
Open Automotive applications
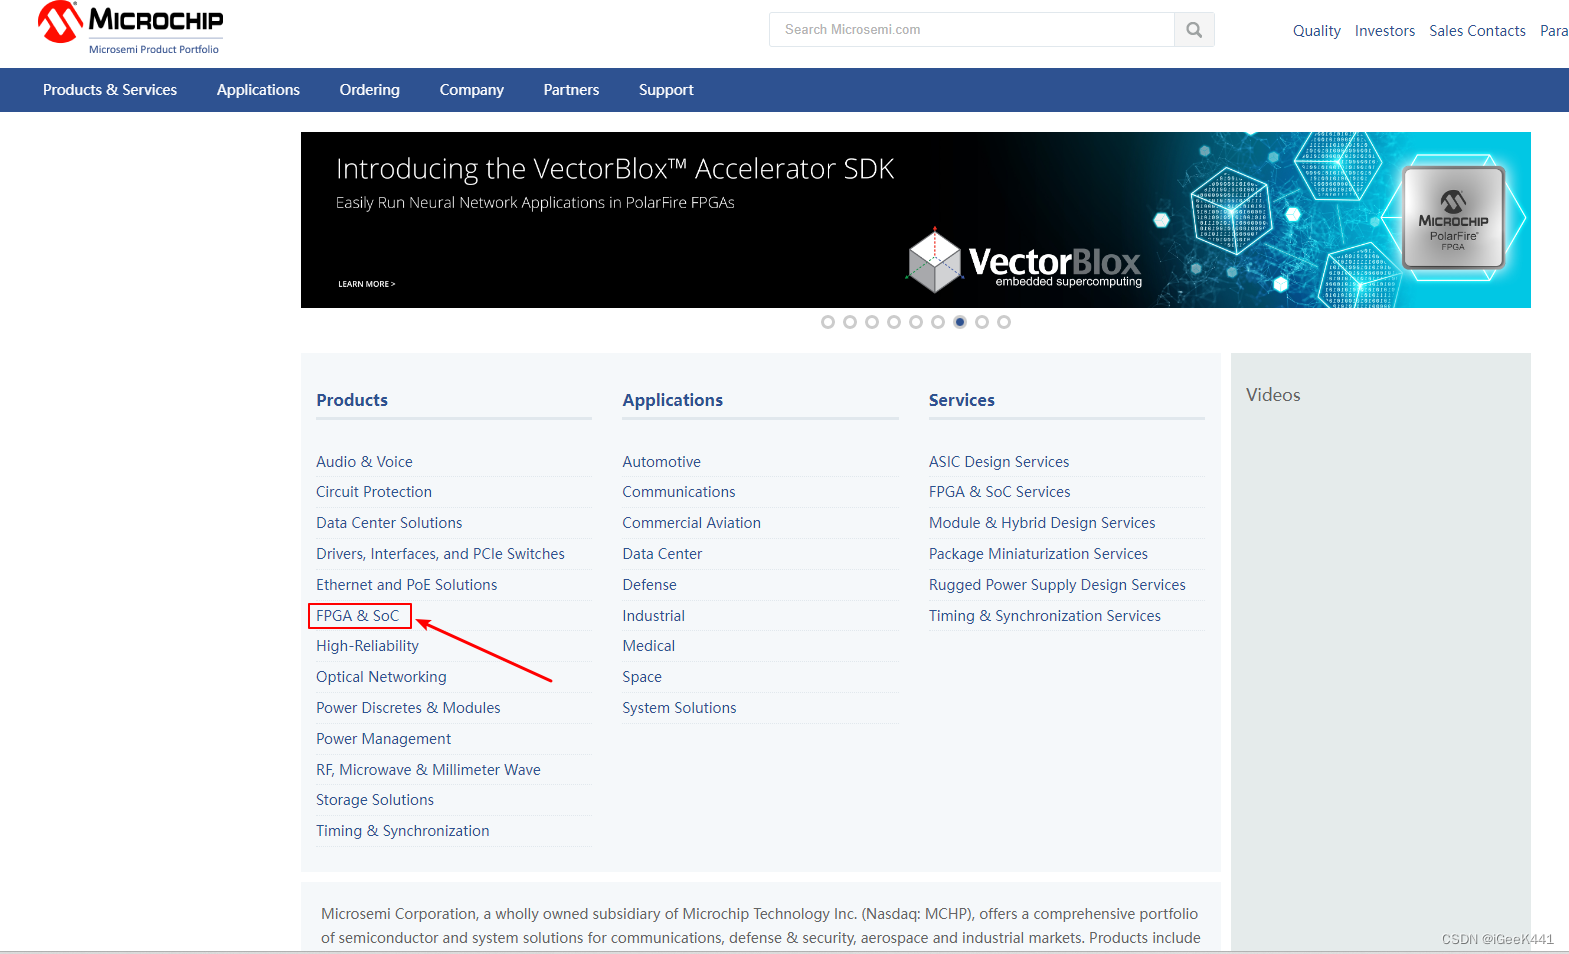(x=661, y=462)
